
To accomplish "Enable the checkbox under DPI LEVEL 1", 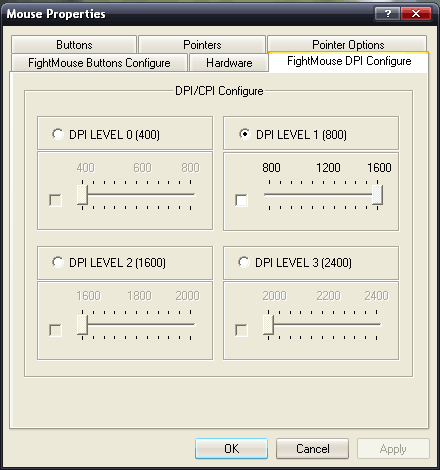I will click(241, 200).
